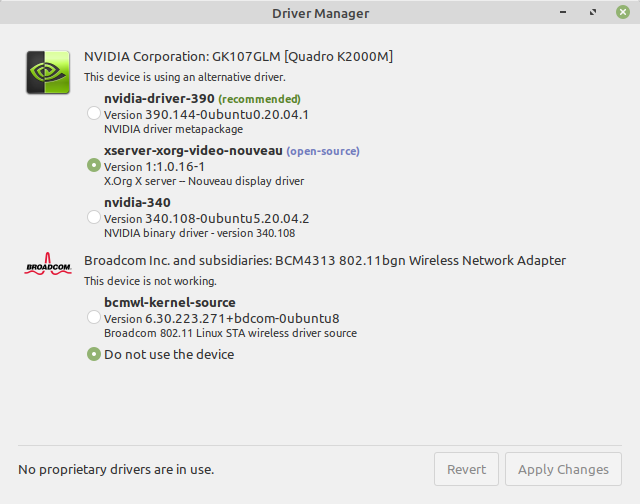
Task: Select bcmwl-kernel-source radio button
Action: (x=94, y=317)
